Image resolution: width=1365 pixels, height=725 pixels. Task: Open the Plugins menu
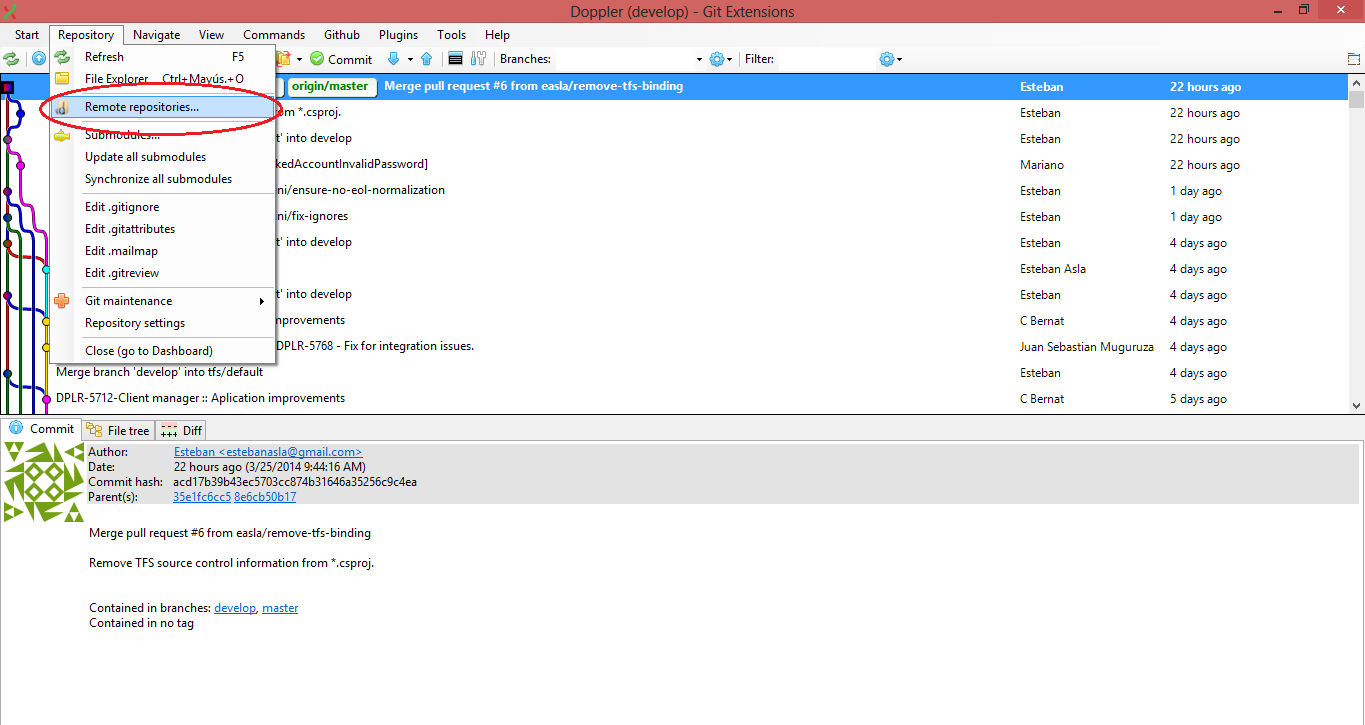398,34
